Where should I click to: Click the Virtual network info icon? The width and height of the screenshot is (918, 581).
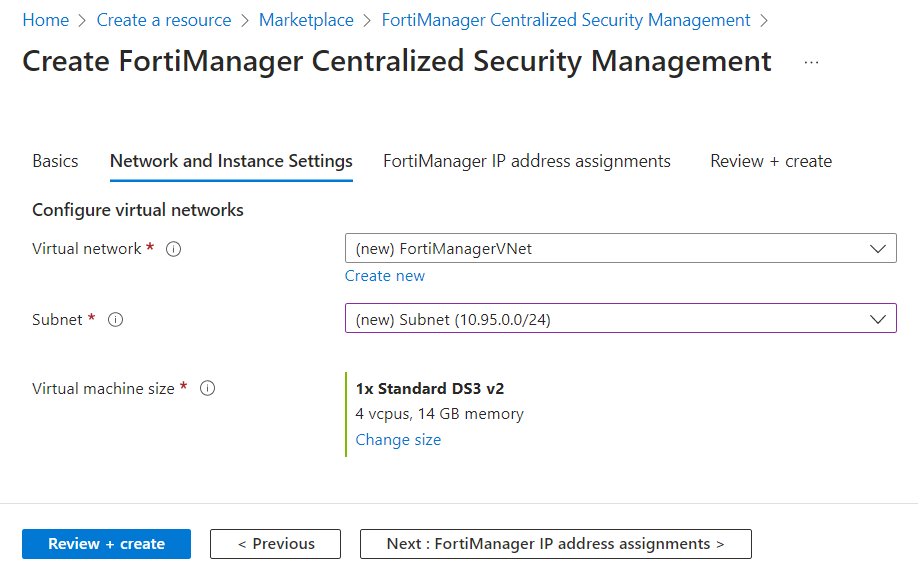tap(173, 249)
